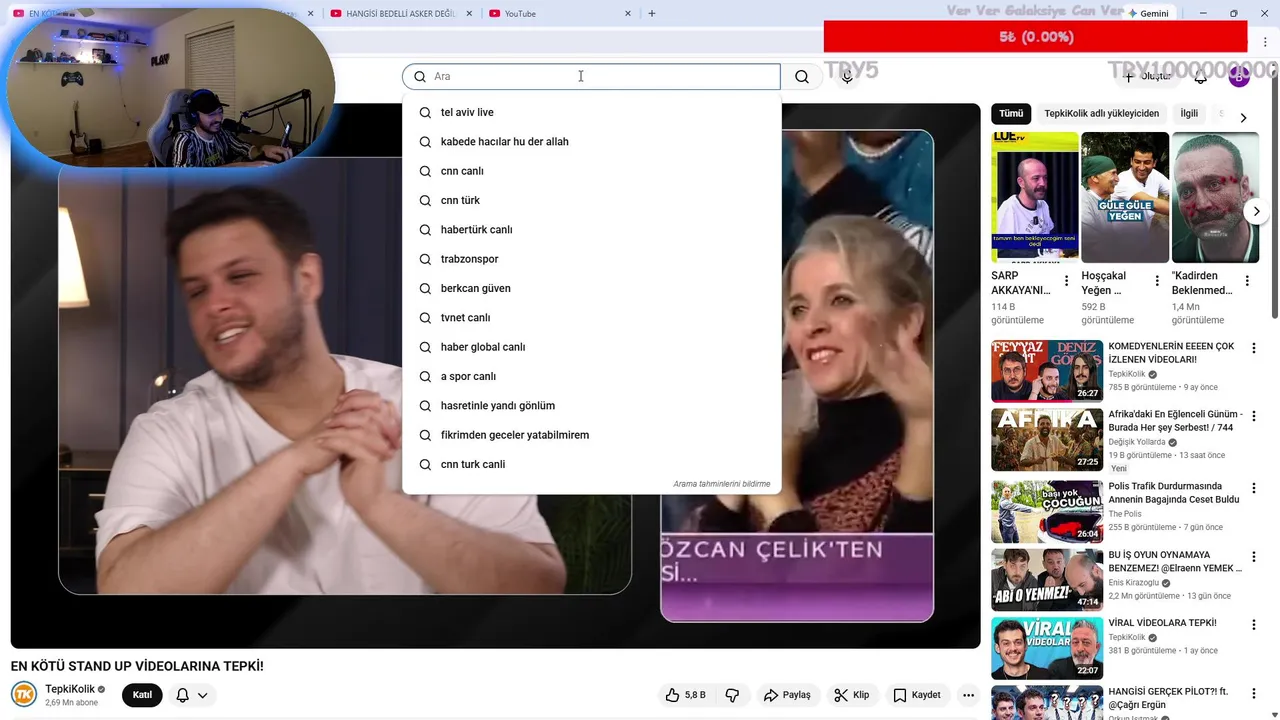Click TepkiKolik channel avatar
The image size is (1280, 720).
click(x=24, y=694)
